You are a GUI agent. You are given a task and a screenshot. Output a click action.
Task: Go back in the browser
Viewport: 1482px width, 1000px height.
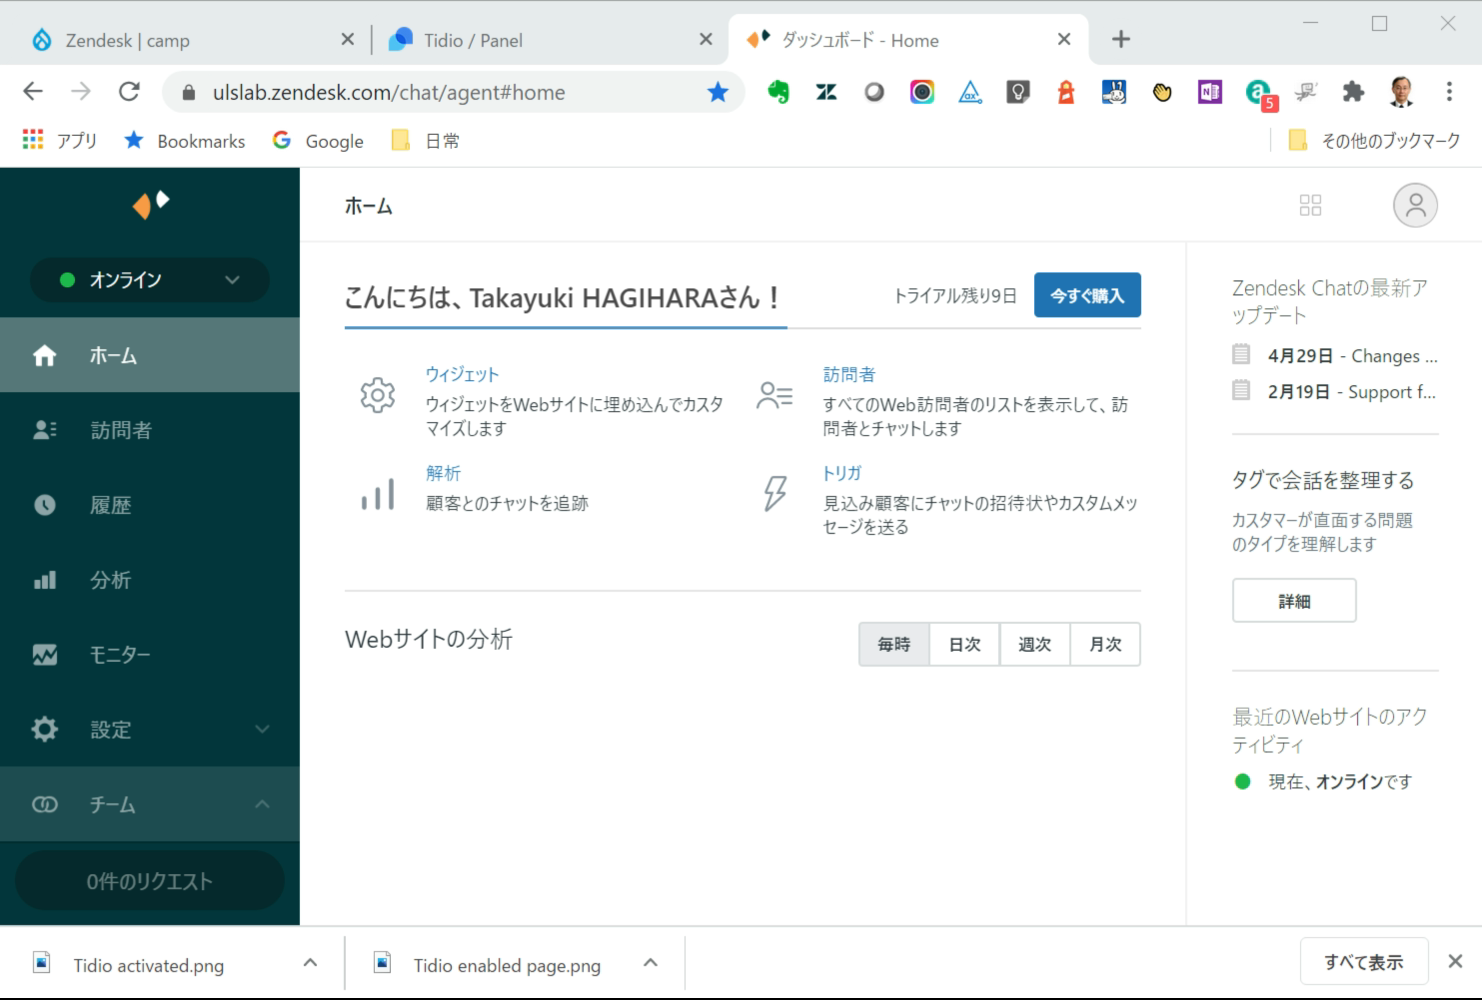pos(33,92)
